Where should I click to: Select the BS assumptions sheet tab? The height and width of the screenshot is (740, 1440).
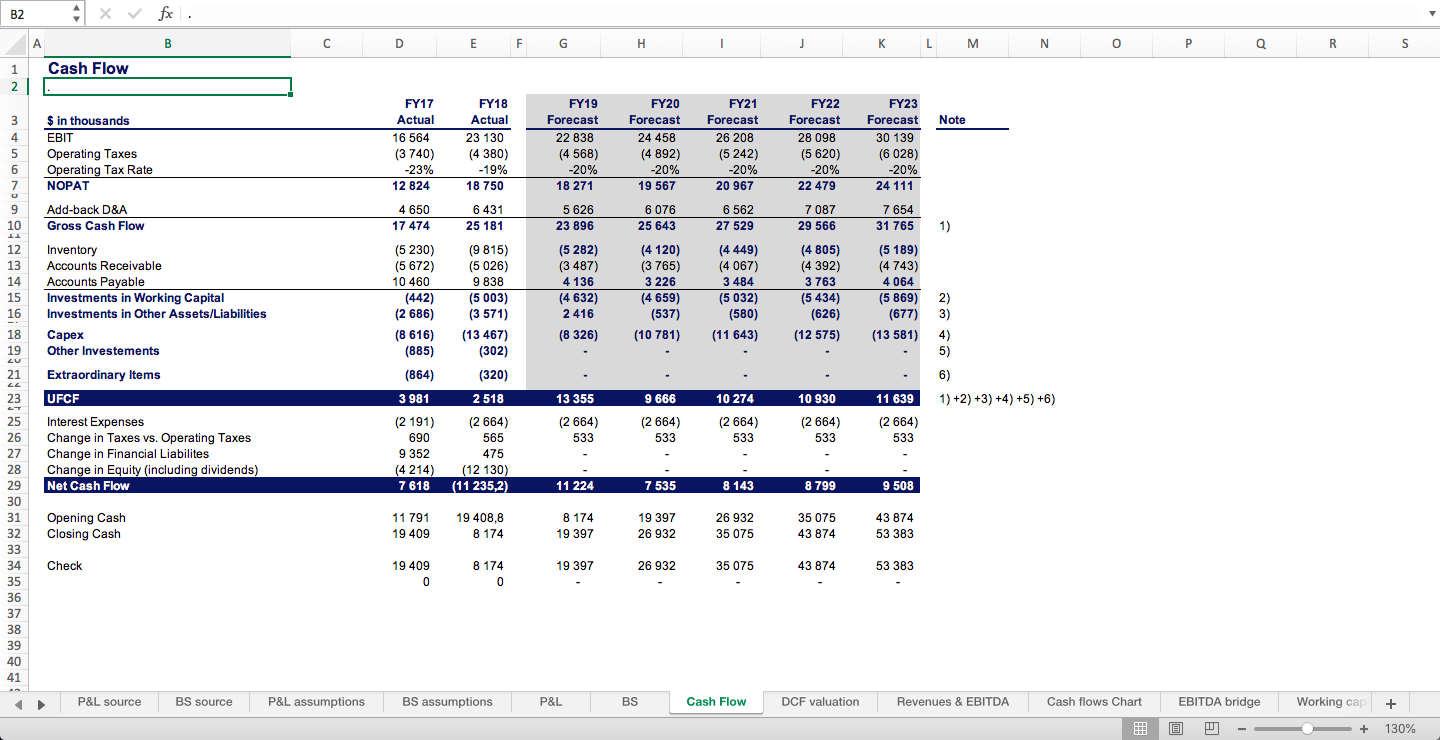click(447, 702)
